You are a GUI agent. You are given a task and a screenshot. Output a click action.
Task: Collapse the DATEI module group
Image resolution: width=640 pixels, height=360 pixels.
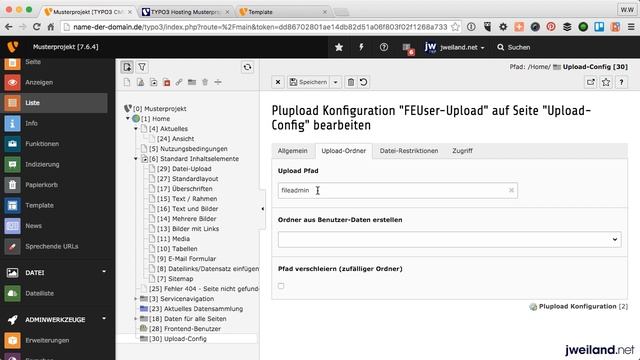click(104, 272)
